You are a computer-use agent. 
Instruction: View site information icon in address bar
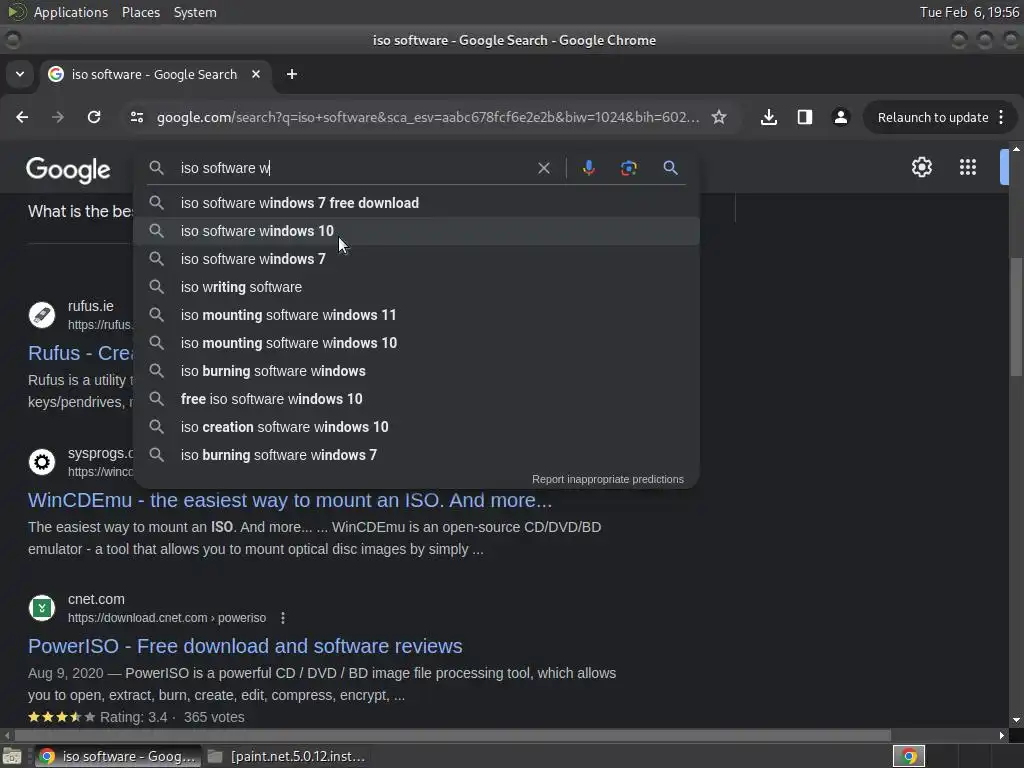click(136, 117)
